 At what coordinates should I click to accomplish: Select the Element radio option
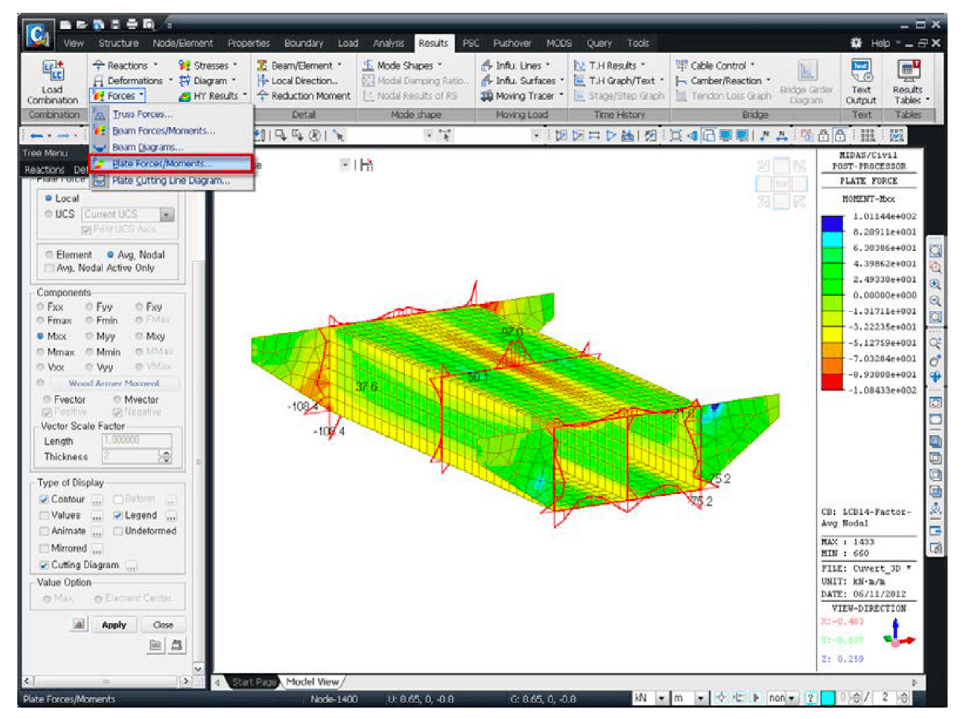pos(49,255)
